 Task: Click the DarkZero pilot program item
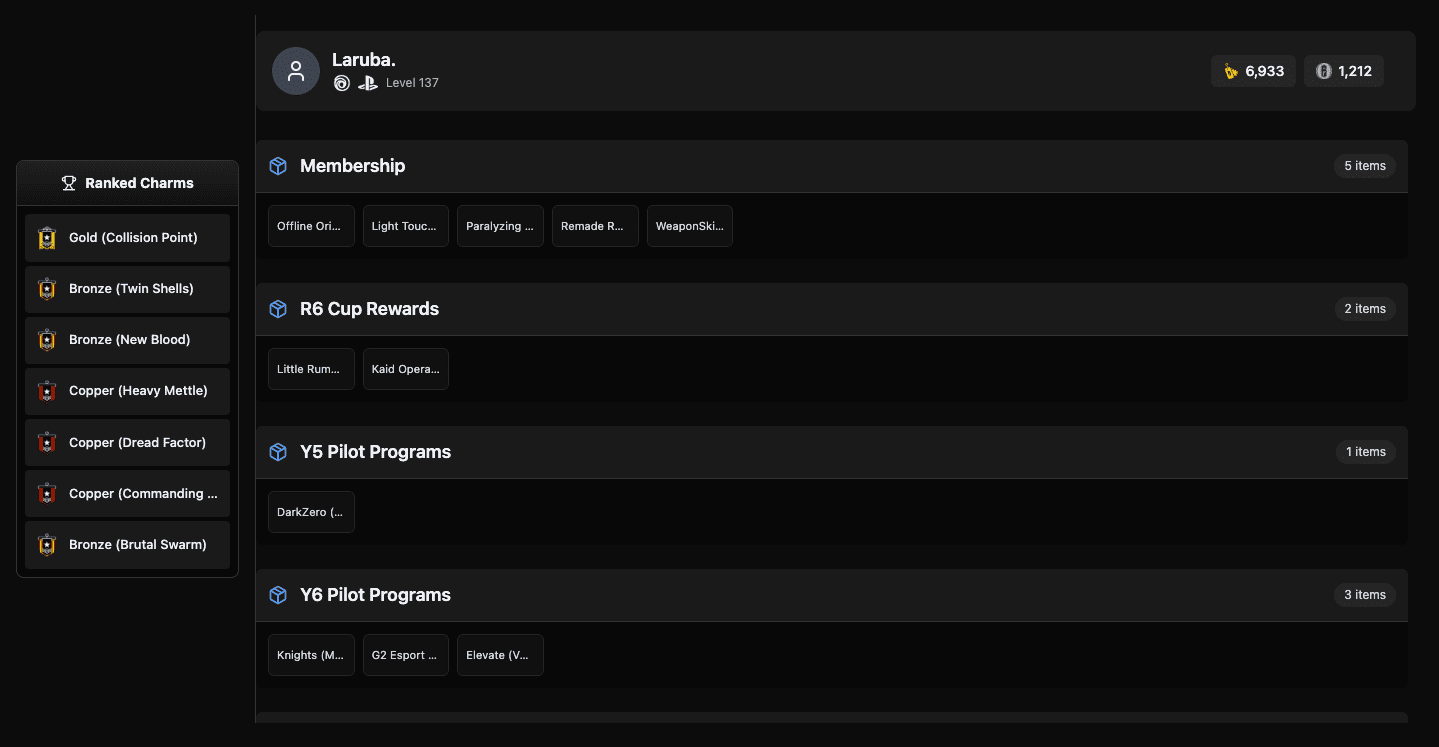click(x=311, y=512)
